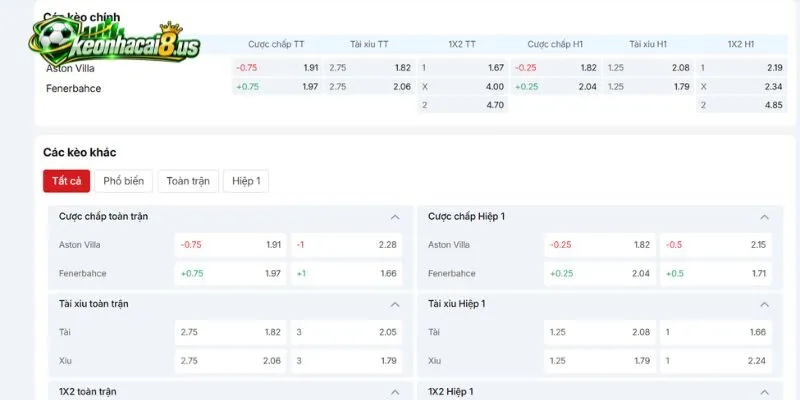
Task: Choose 1.79 odds in main Tài xỉu H1 column
Action: tap(648, 87)
